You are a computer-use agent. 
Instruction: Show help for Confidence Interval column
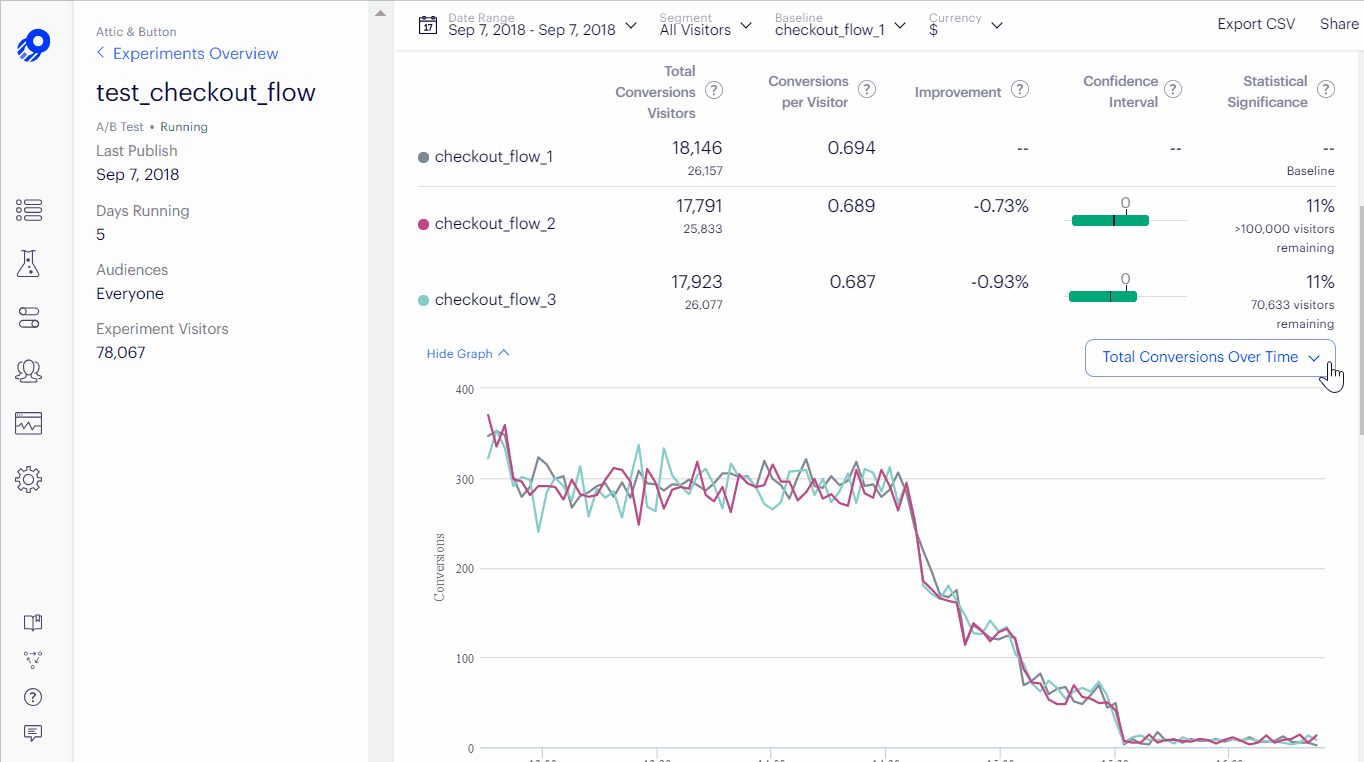[1173, 89]
